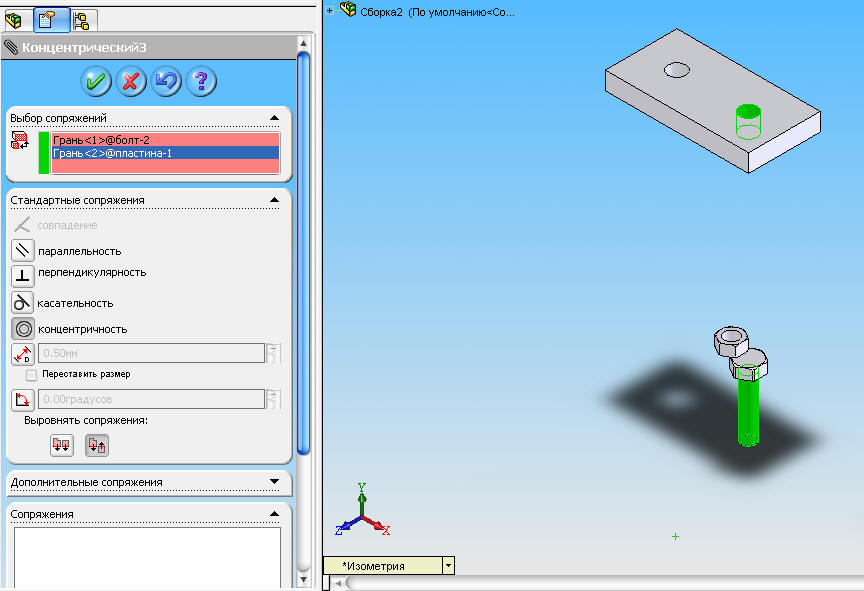Screen dimensions: 864x591
Task: Open the *Изометрия view dropdown
Action: pyautogui.click(x=449, y=566)
